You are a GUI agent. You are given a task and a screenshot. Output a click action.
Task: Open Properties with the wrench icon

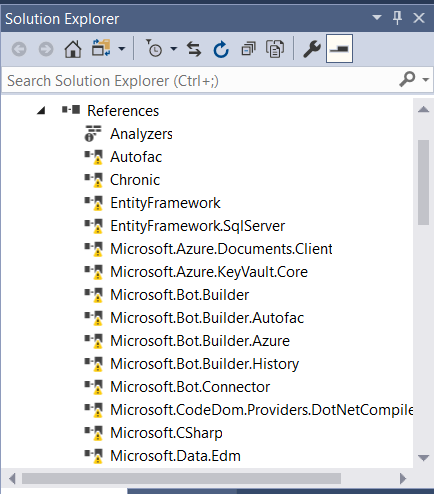(312, 49)
